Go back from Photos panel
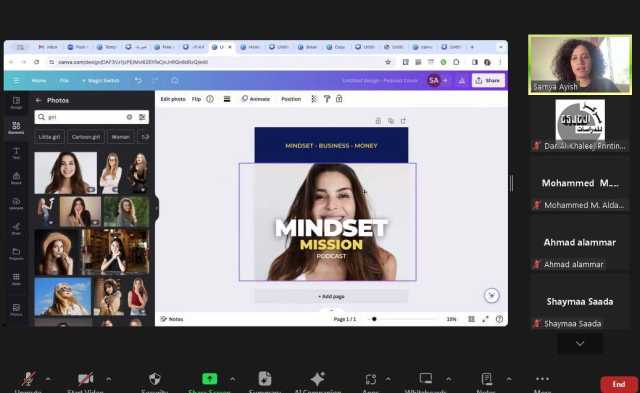The image size is (640, 393). [x=38, y=100]
